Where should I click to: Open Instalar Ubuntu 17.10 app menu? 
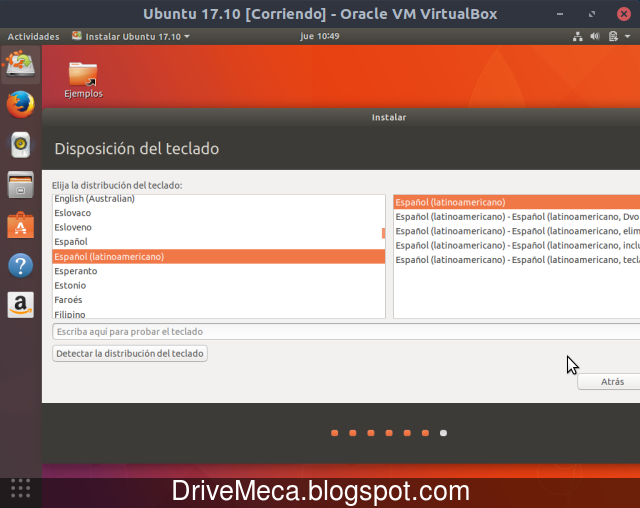pos(131,36)
